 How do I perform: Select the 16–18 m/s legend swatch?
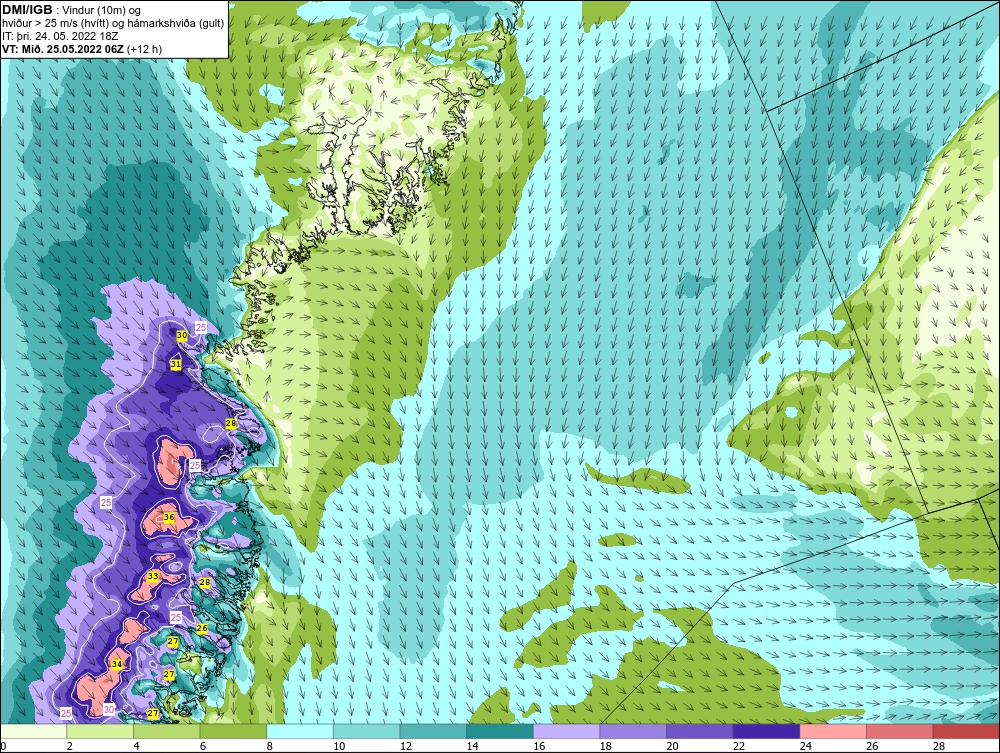point(566,731)
